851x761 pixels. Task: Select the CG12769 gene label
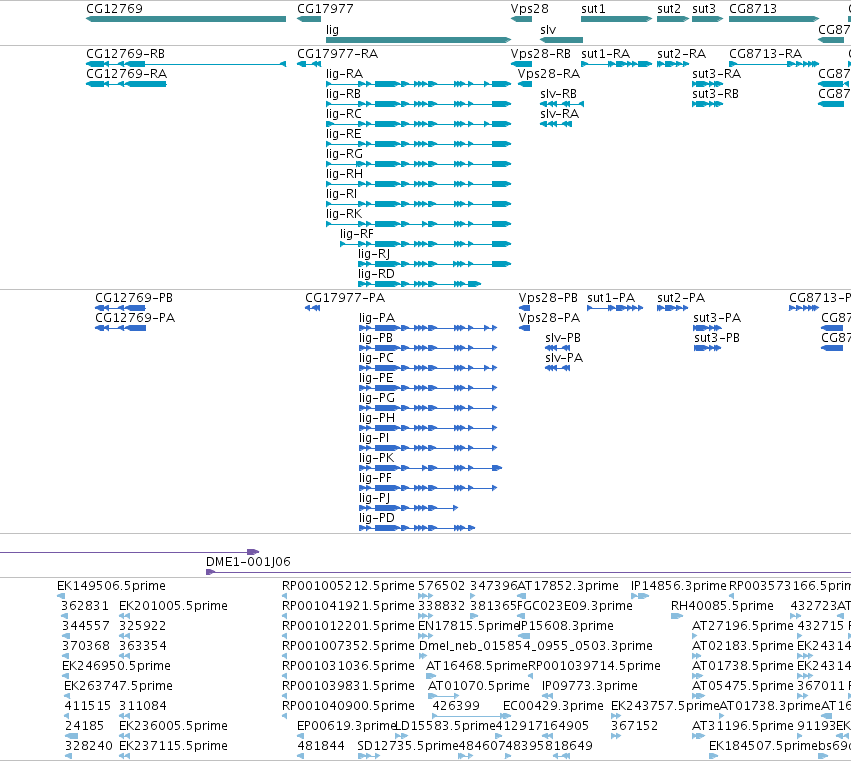[x=115, y=9]
